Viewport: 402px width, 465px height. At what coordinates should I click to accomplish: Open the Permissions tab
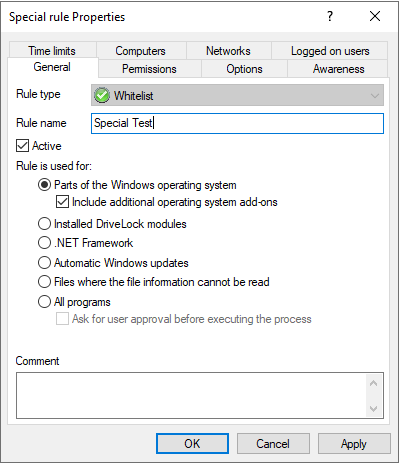[149, 69]
